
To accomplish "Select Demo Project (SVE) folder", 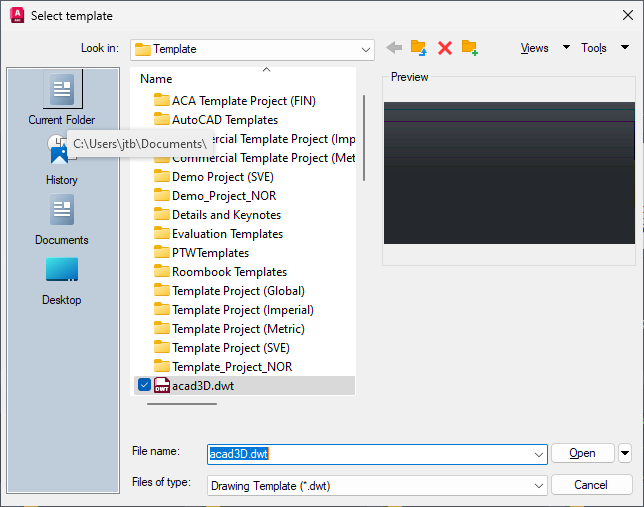I will (x=214, y=177).
